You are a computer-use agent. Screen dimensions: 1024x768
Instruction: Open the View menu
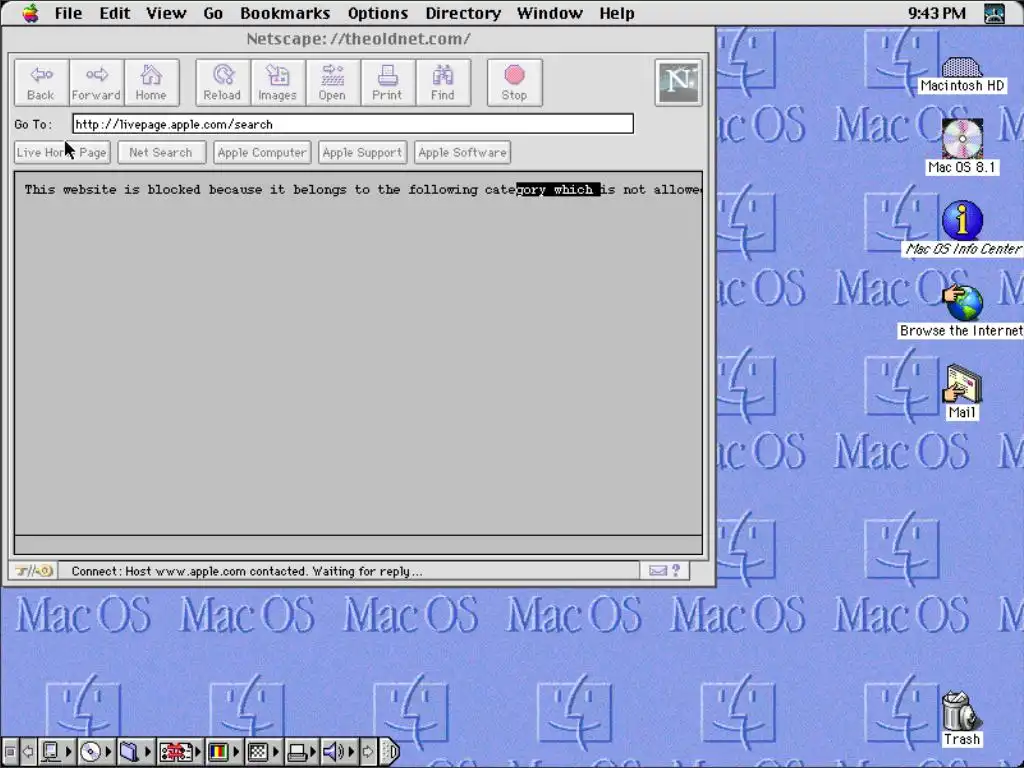[x=166, y=13]
